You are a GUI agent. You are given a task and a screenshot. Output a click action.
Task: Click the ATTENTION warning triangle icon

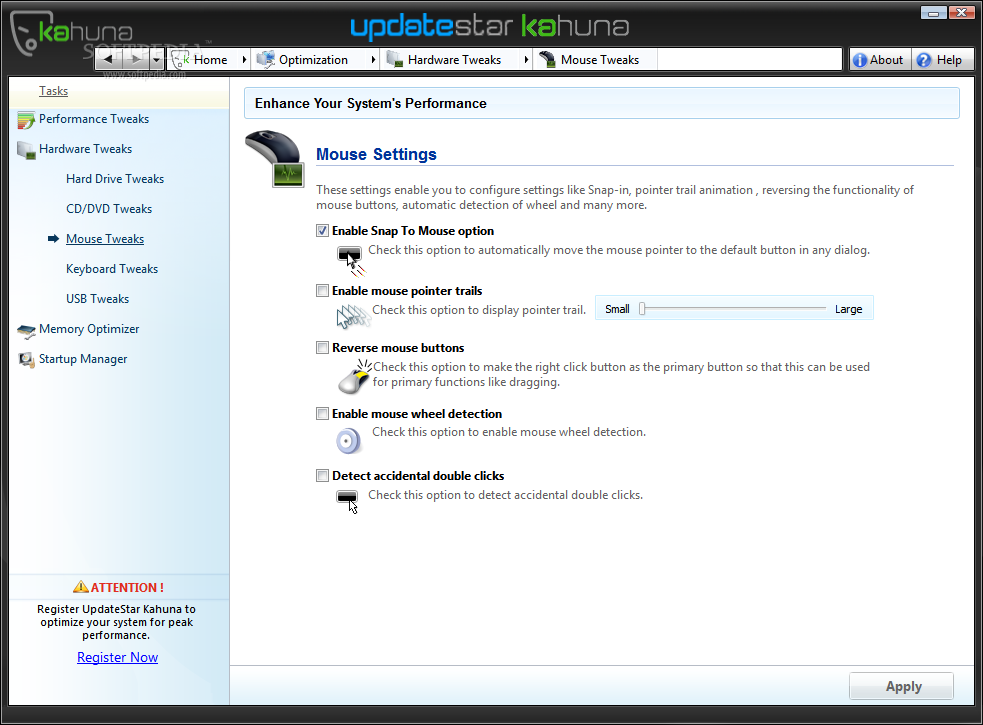point(81,587)
